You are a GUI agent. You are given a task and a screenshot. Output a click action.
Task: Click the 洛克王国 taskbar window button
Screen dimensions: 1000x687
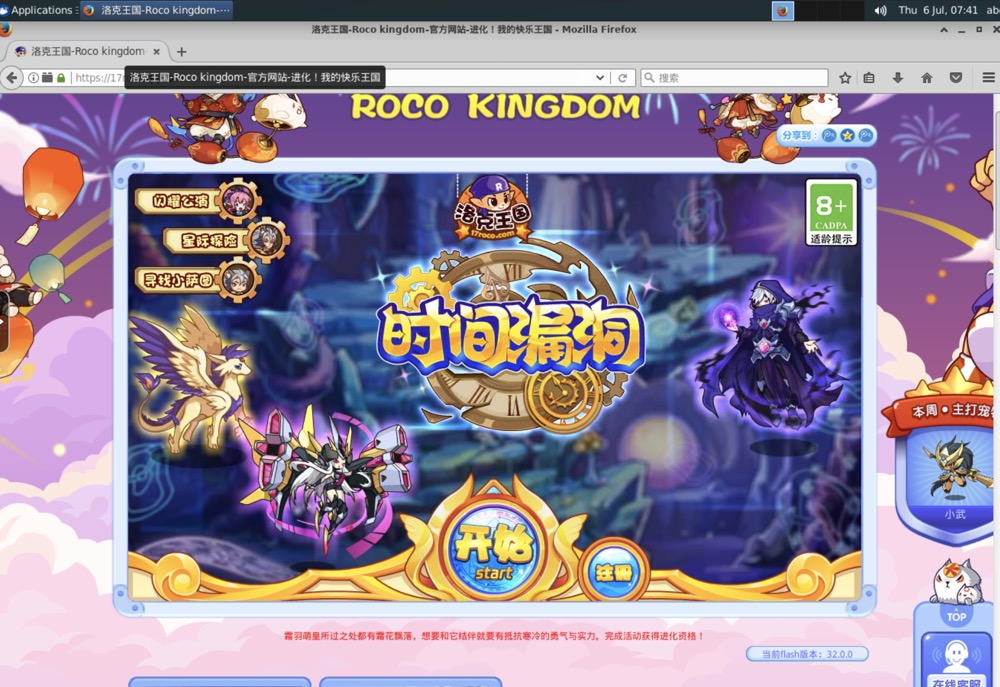(x=156, y=10)
